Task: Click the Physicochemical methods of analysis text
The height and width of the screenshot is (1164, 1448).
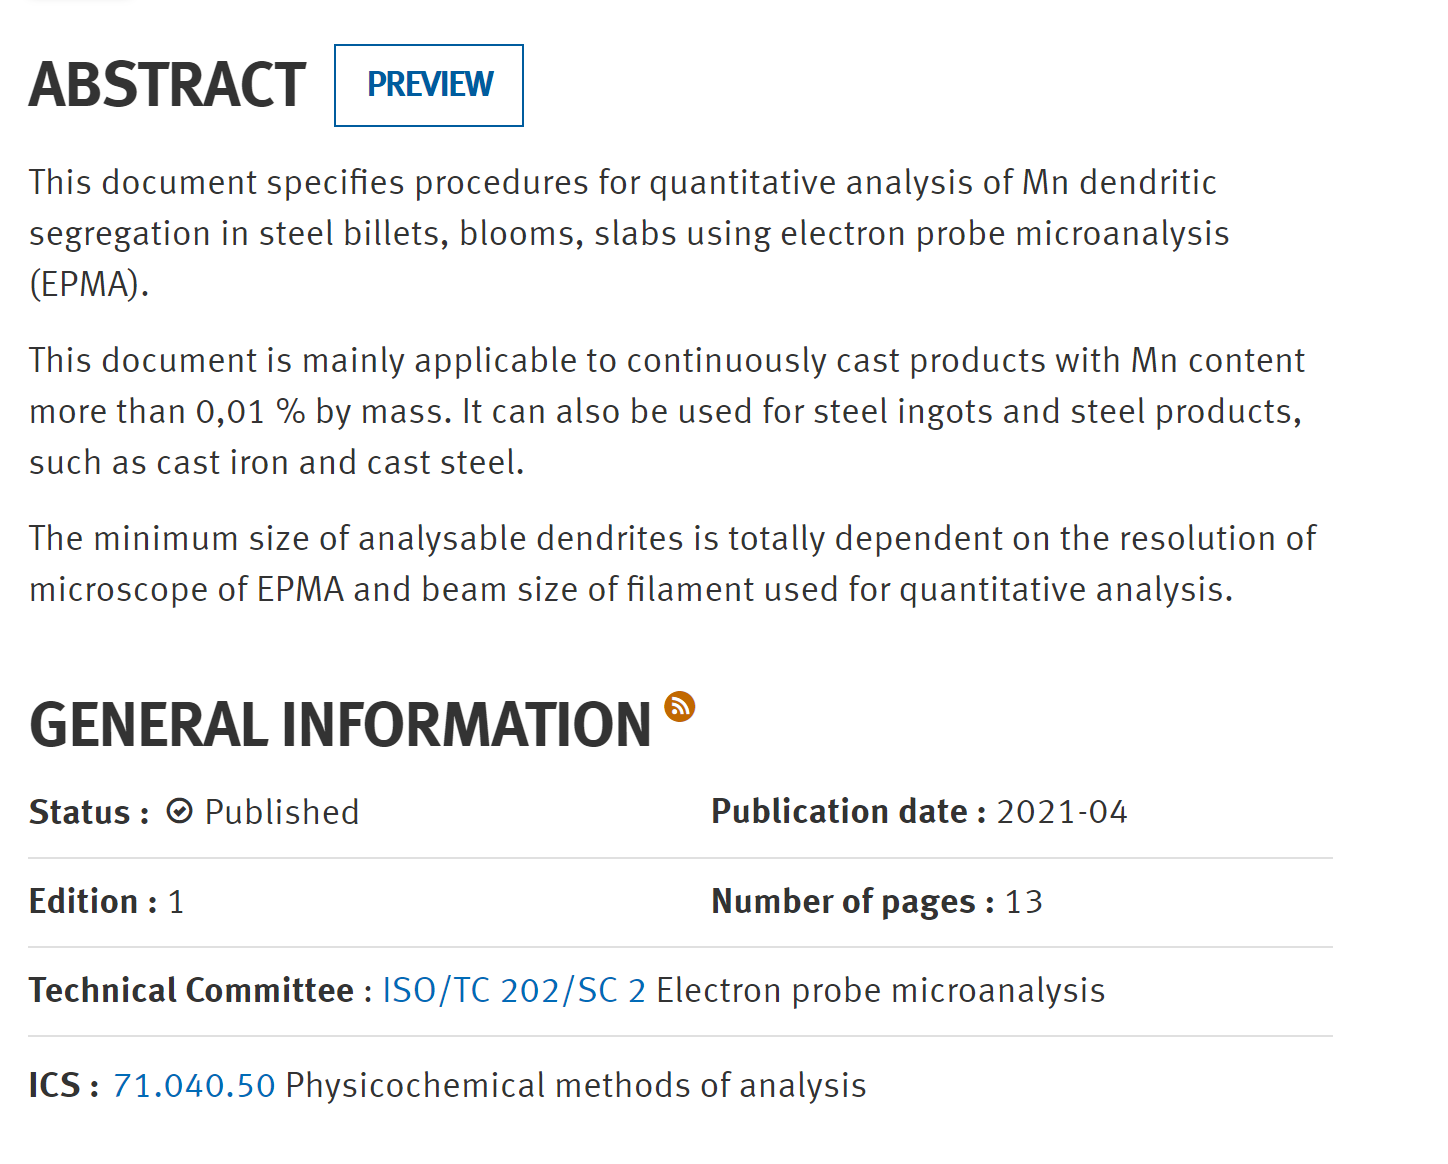Action: click(x=576, y=1085)
